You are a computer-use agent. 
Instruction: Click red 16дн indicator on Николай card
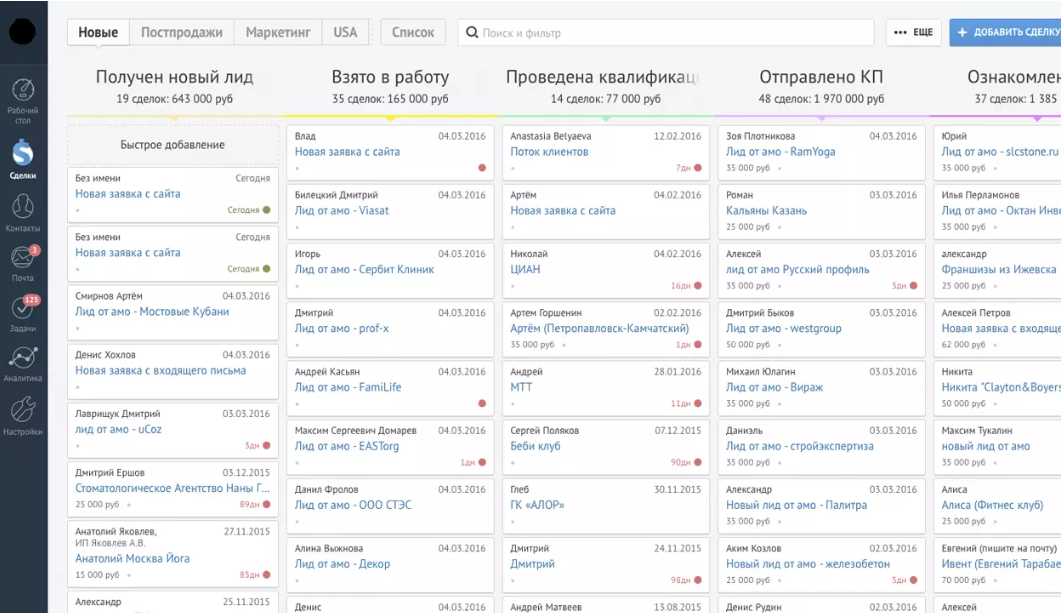coord(686,286)
